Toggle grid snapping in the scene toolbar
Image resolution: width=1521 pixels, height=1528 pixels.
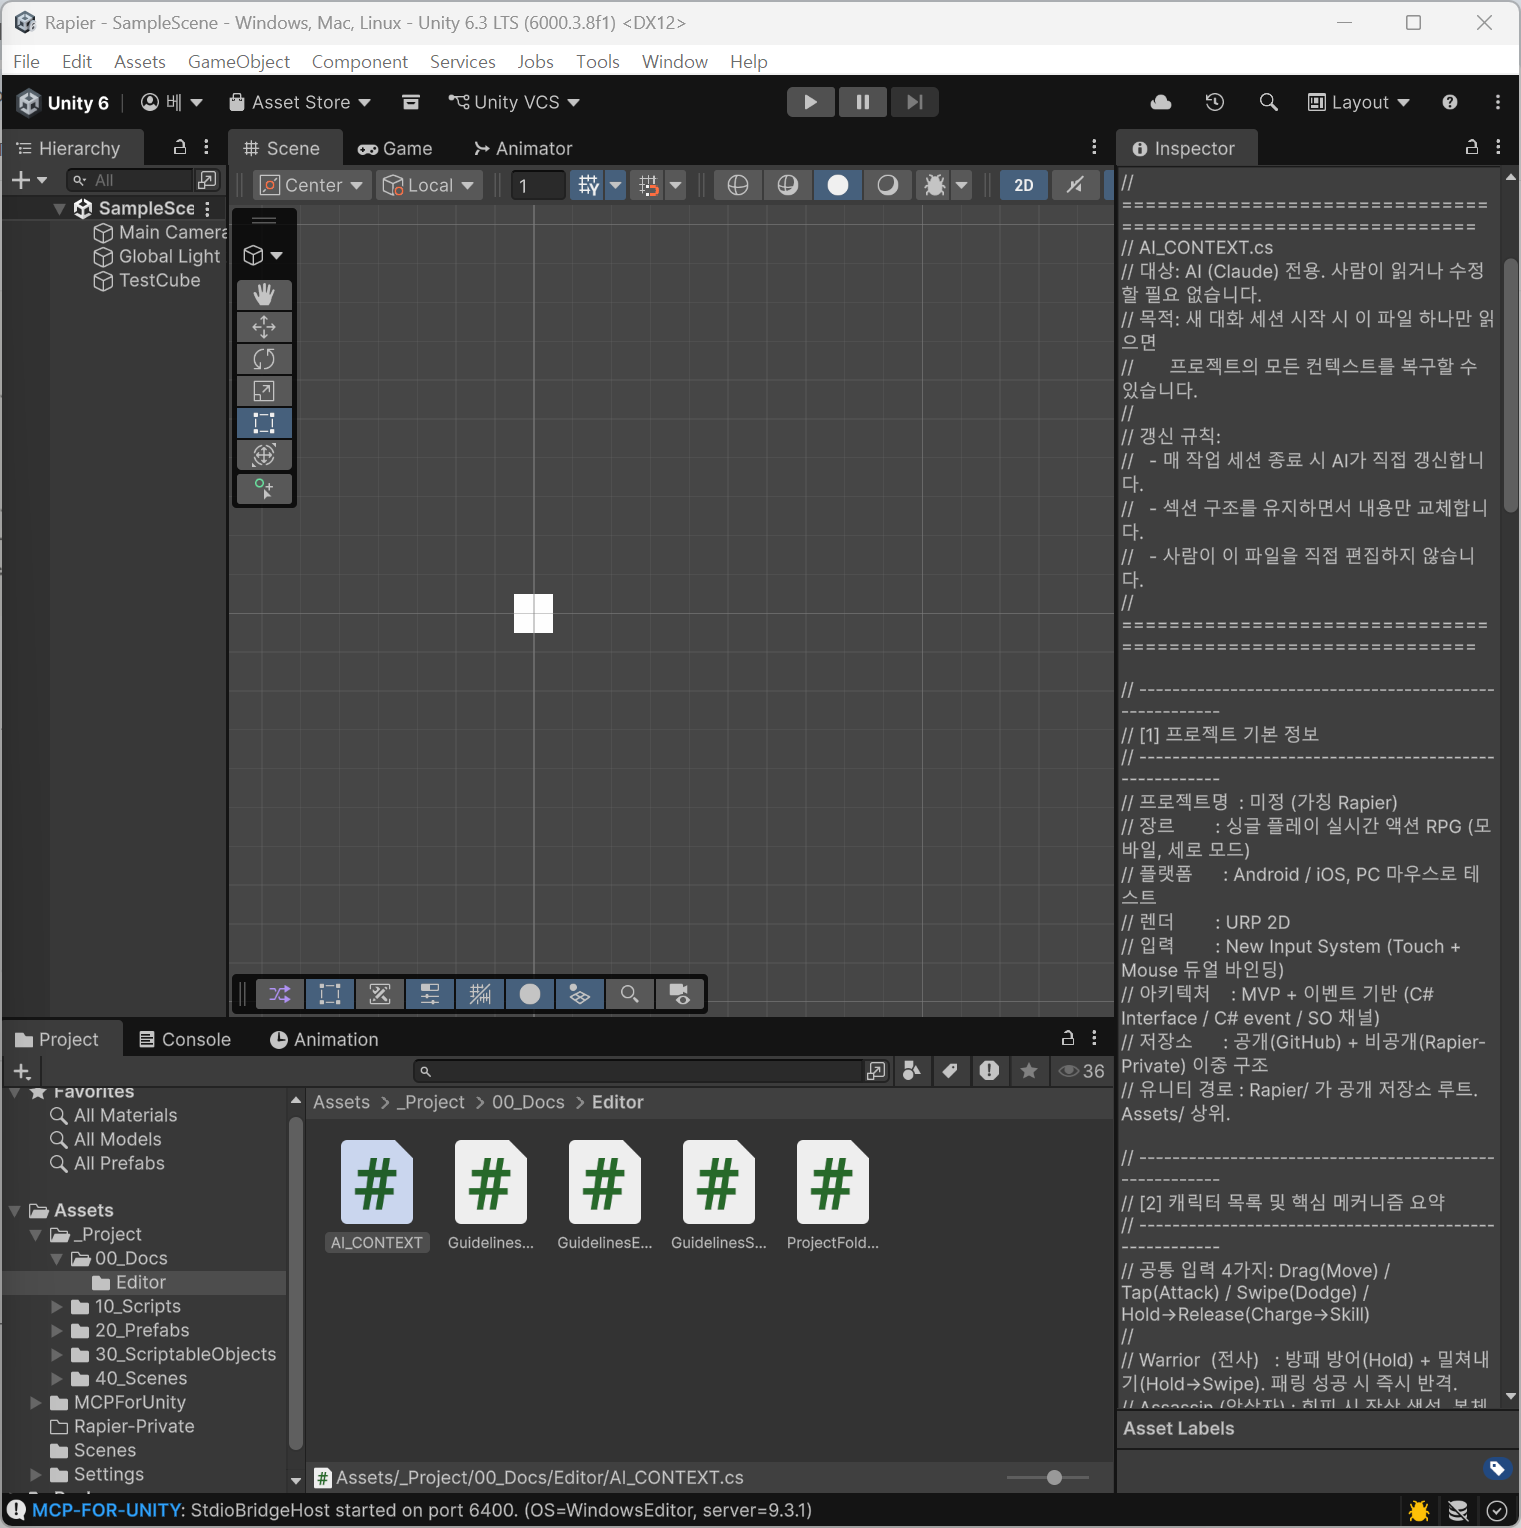tap(650, 185)
